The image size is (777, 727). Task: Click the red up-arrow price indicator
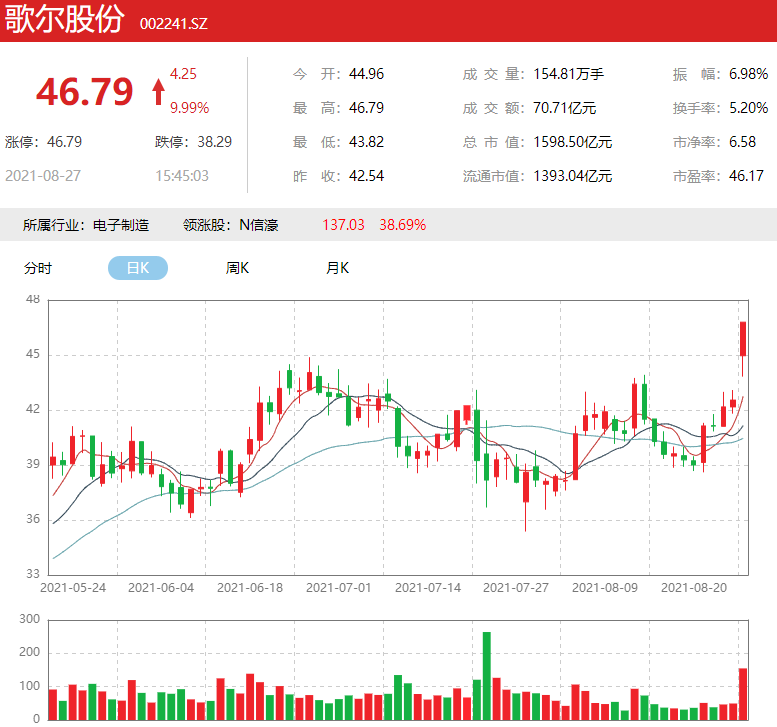(x=159, y=92)
